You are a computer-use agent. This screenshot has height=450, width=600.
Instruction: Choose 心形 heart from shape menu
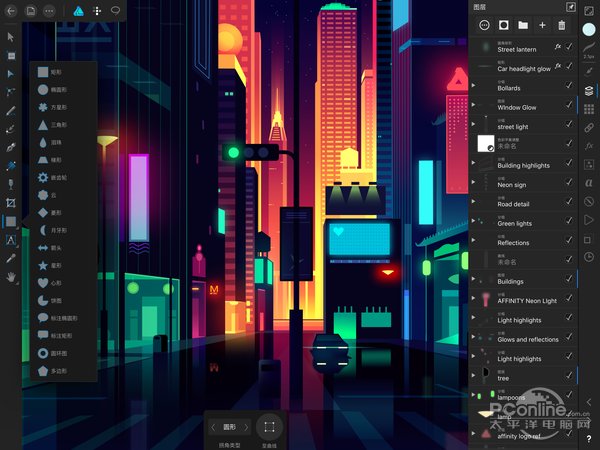[64, 283]
